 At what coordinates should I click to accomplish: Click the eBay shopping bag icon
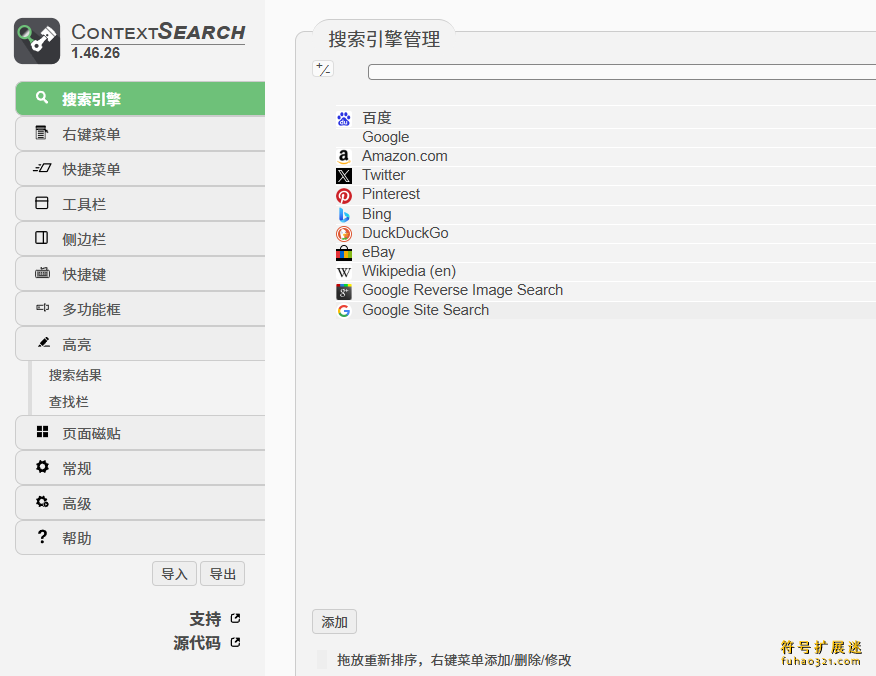[344, 253]
